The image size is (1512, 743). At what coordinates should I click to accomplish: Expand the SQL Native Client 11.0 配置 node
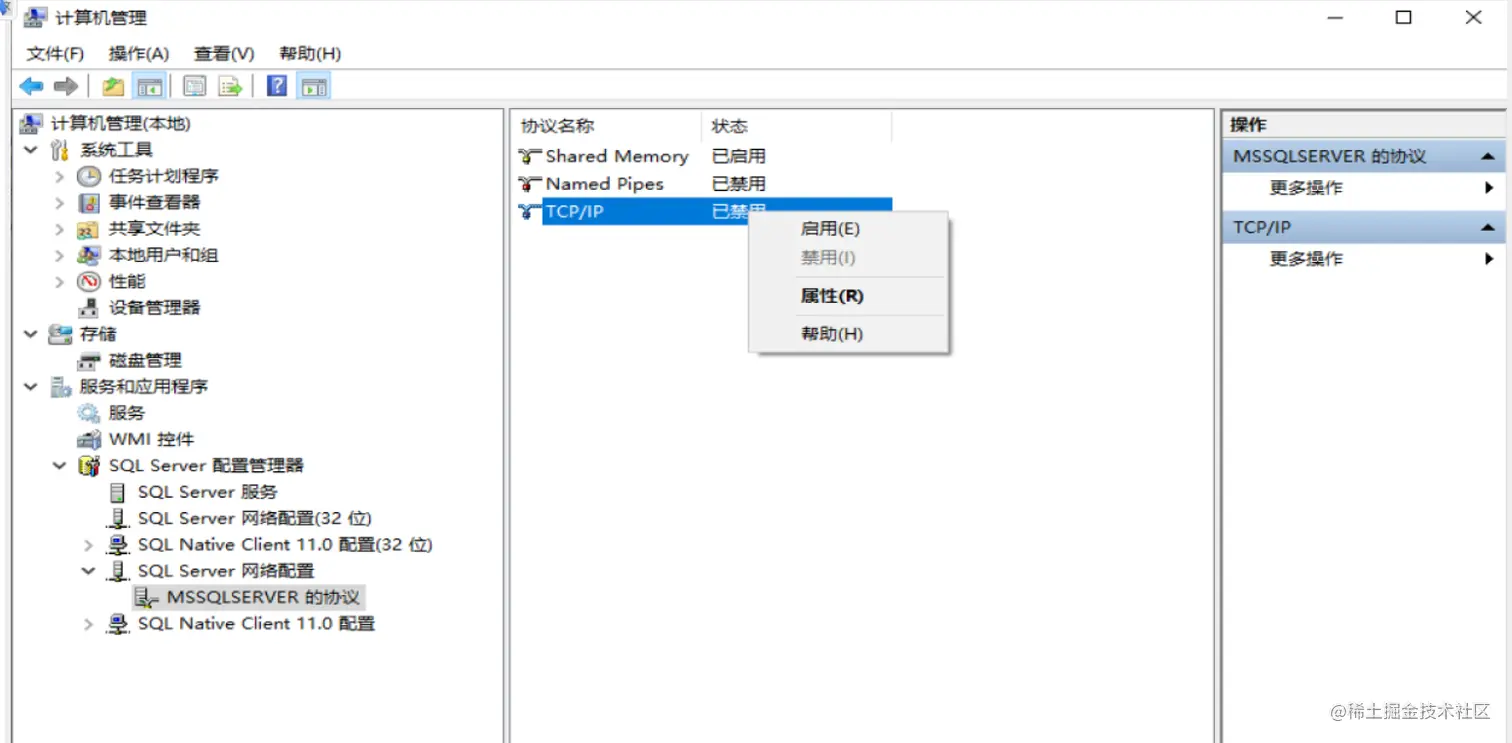89,624
